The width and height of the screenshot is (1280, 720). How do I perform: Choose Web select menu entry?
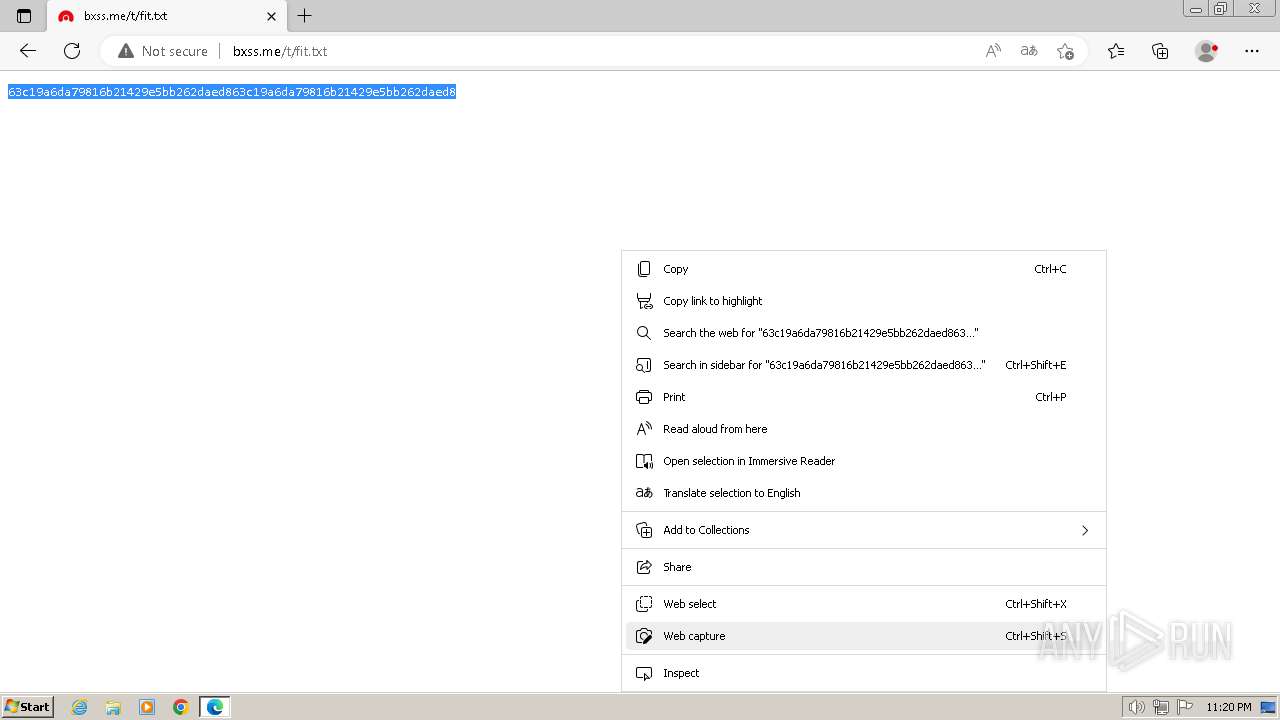point(864,604)
